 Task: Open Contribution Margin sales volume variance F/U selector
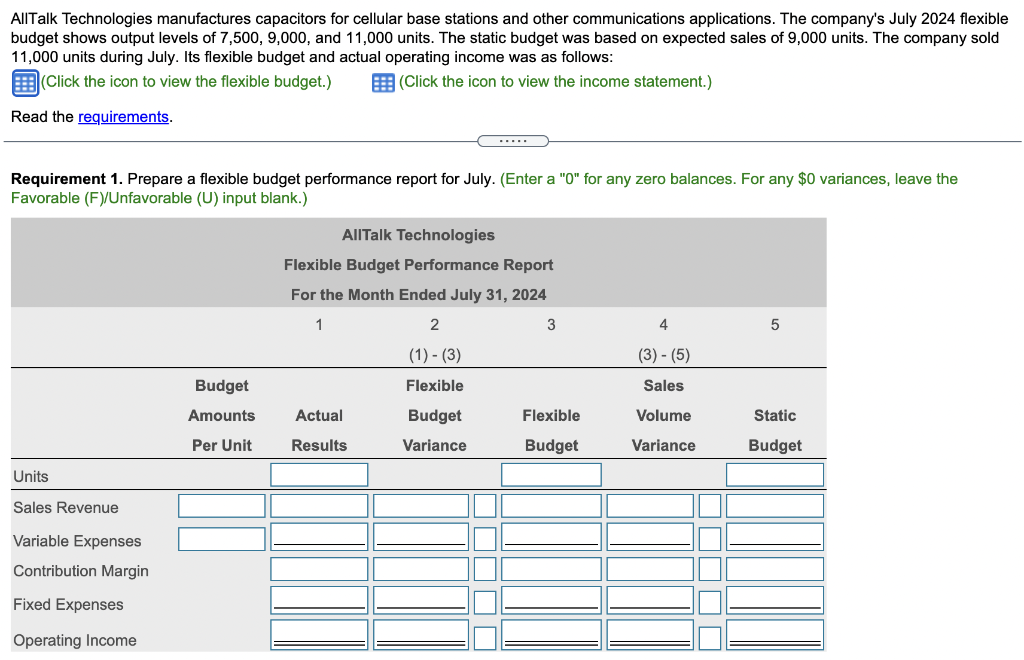710,570
